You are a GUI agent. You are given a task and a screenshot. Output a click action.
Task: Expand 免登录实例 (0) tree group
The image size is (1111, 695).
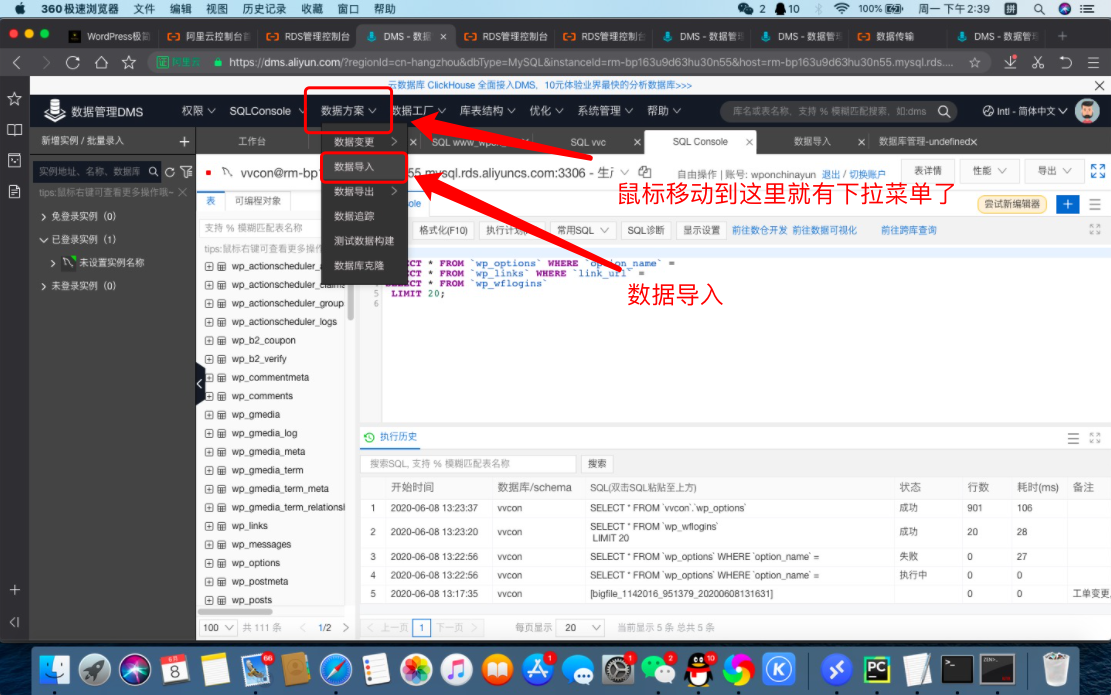(x=43, y=217)
